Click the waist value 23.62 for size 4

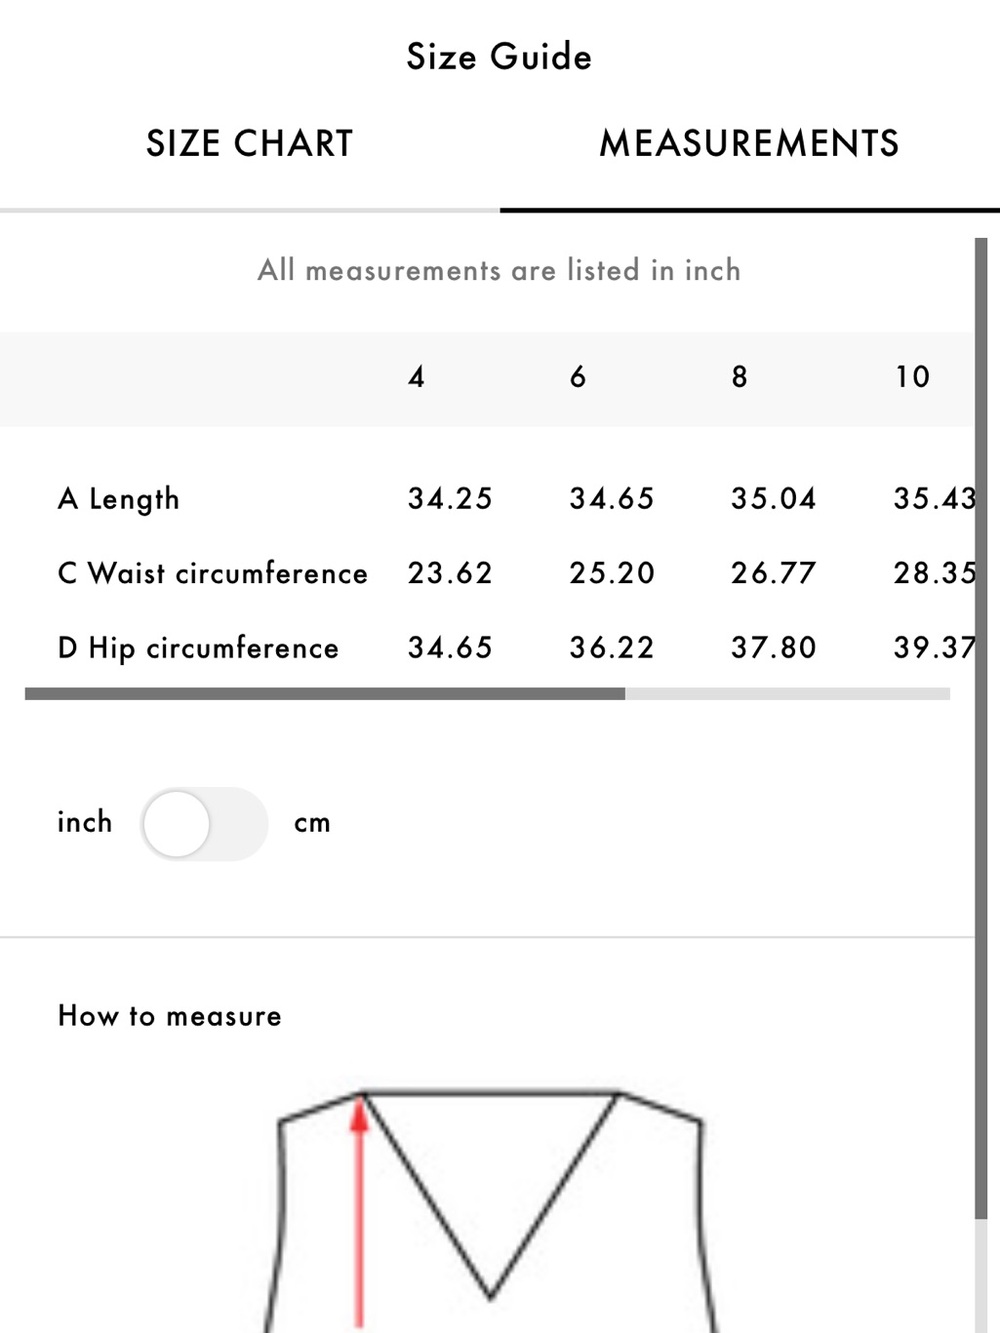click(450, 573)
